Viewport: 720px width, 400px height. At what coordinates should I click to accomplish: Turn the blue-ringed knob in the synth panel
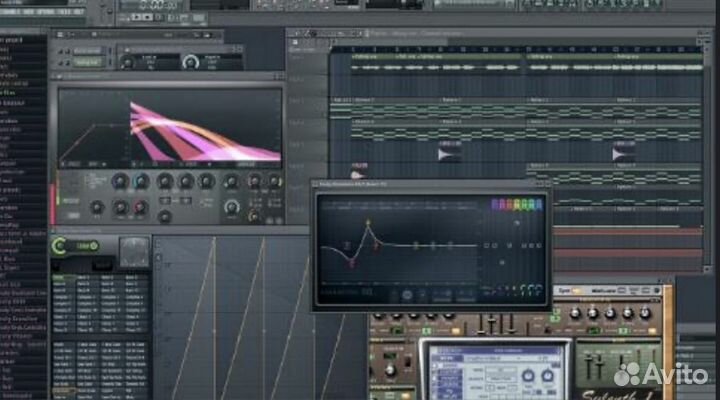pos(141,181)
